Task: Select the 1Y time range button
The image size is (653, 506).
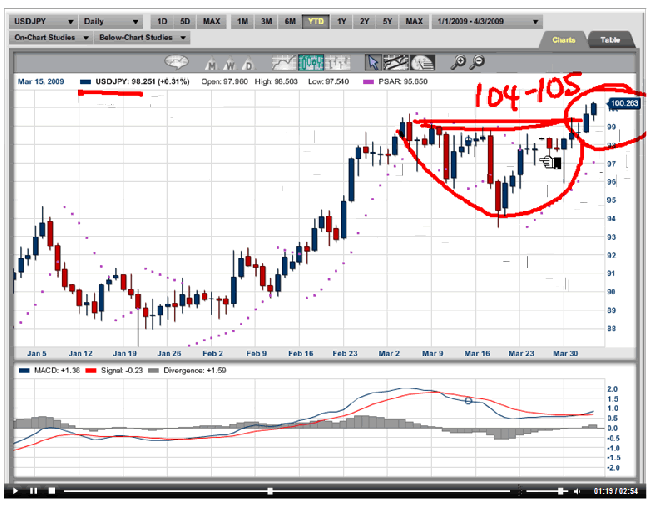Action: pyautogui.click(x=342, y=21)
